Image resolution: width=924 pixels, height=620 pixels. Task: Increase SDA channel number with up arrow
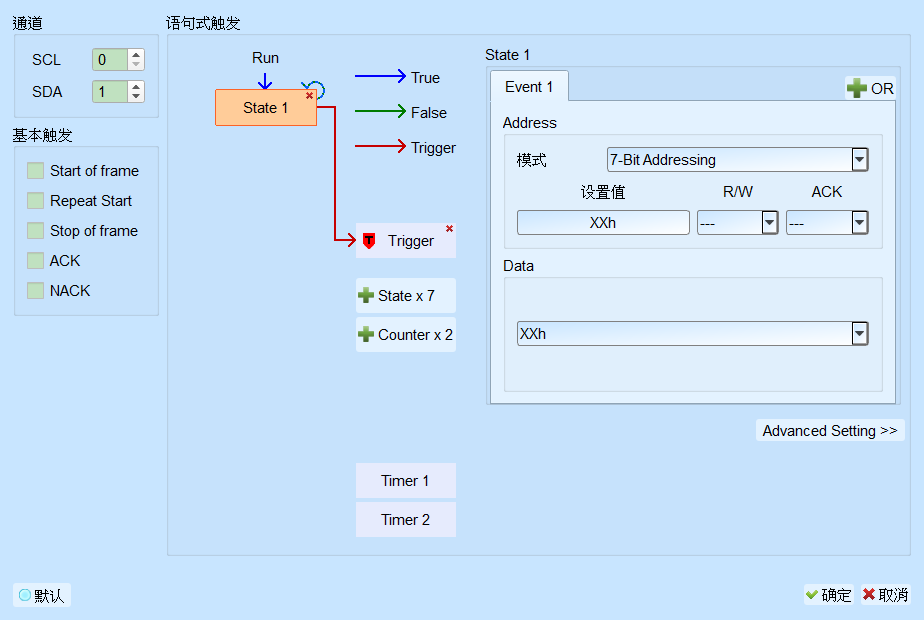[136, 87]
